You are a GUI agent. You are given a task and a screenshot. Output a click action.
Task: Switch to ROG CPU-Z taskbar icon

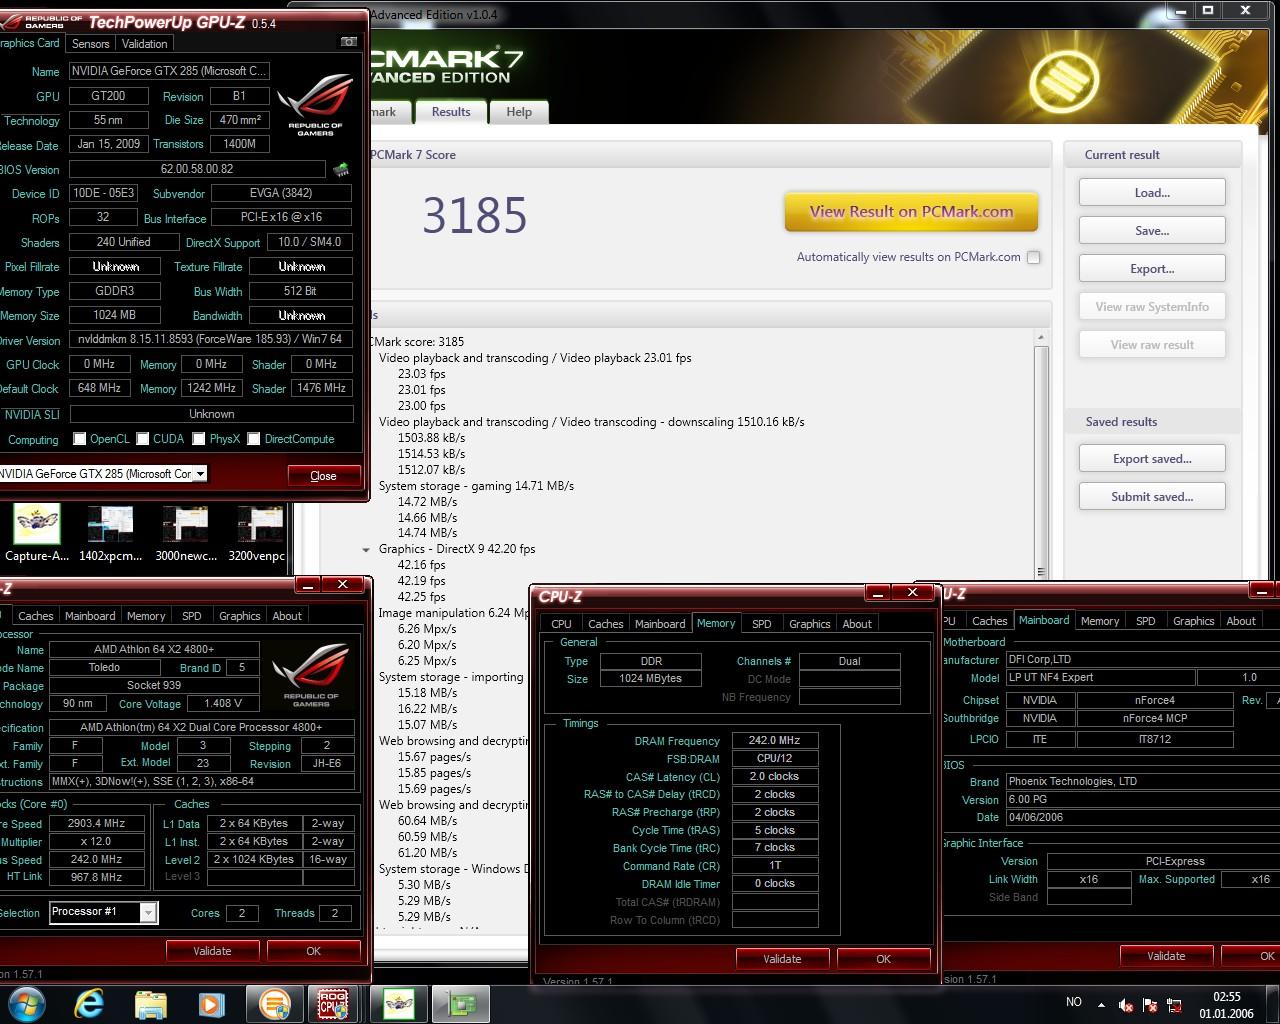pos(333,1003)
